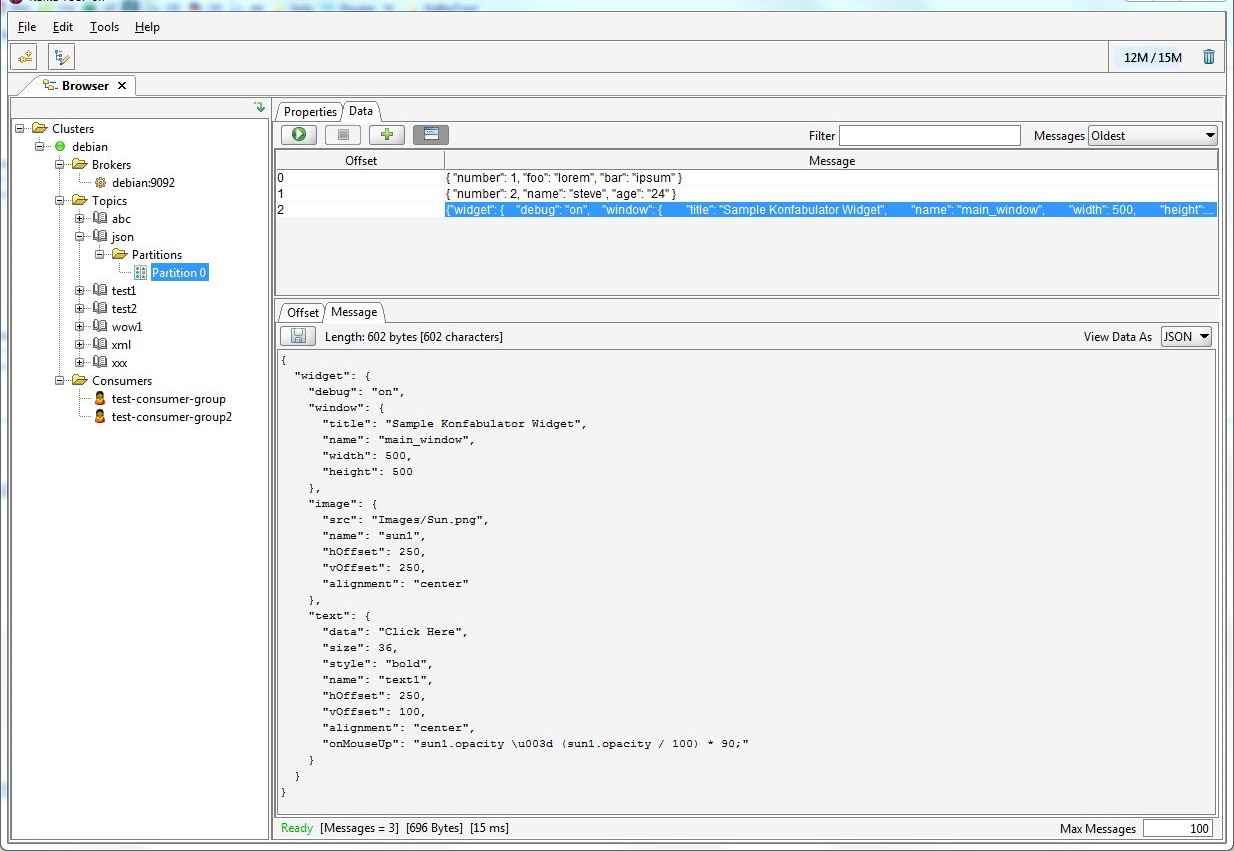The width and height of the screenshot is (1234, 851).
Task: Open the Tools menu
Action: tap(104, 27)
